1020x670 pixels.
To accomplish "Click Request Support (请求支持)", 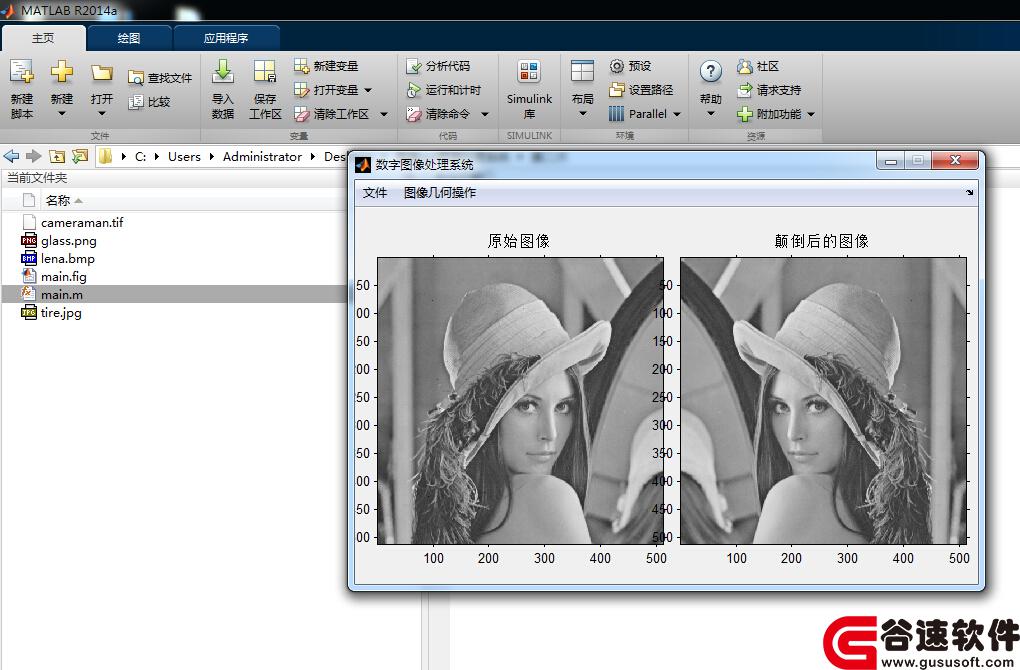I will 769,90.
